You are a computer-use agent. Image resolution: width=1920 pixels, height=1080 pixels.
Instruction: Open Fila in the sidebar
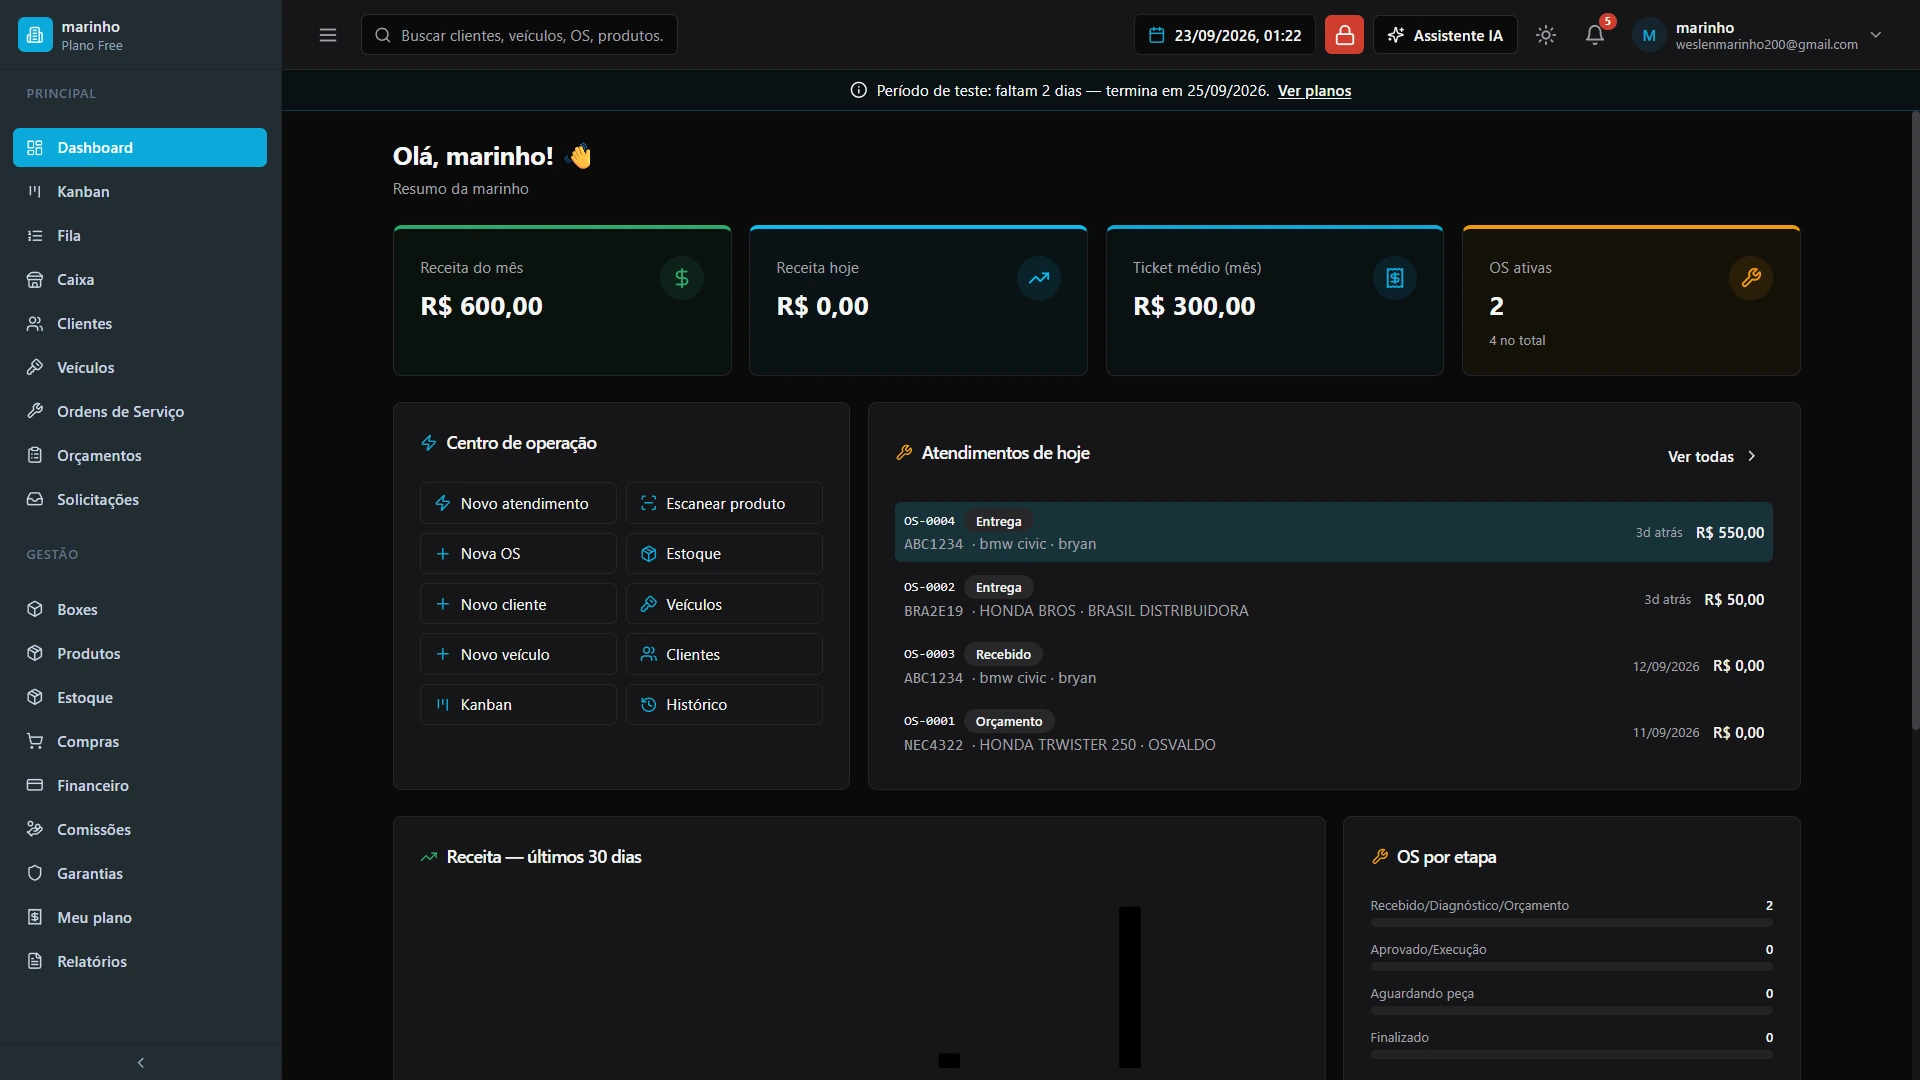coord(140,235)
